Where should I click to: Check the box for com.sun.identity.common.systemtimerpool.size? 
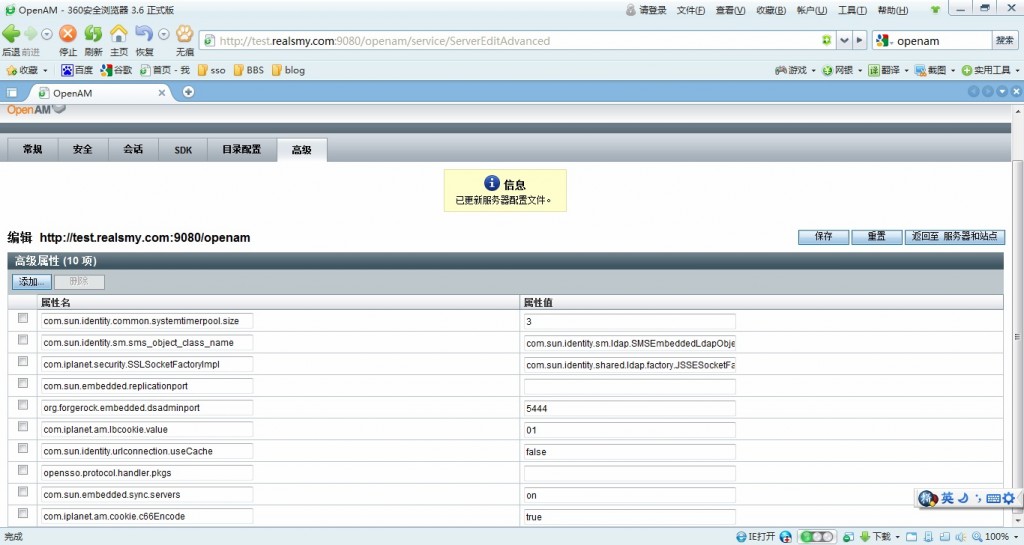pos(23,318)
